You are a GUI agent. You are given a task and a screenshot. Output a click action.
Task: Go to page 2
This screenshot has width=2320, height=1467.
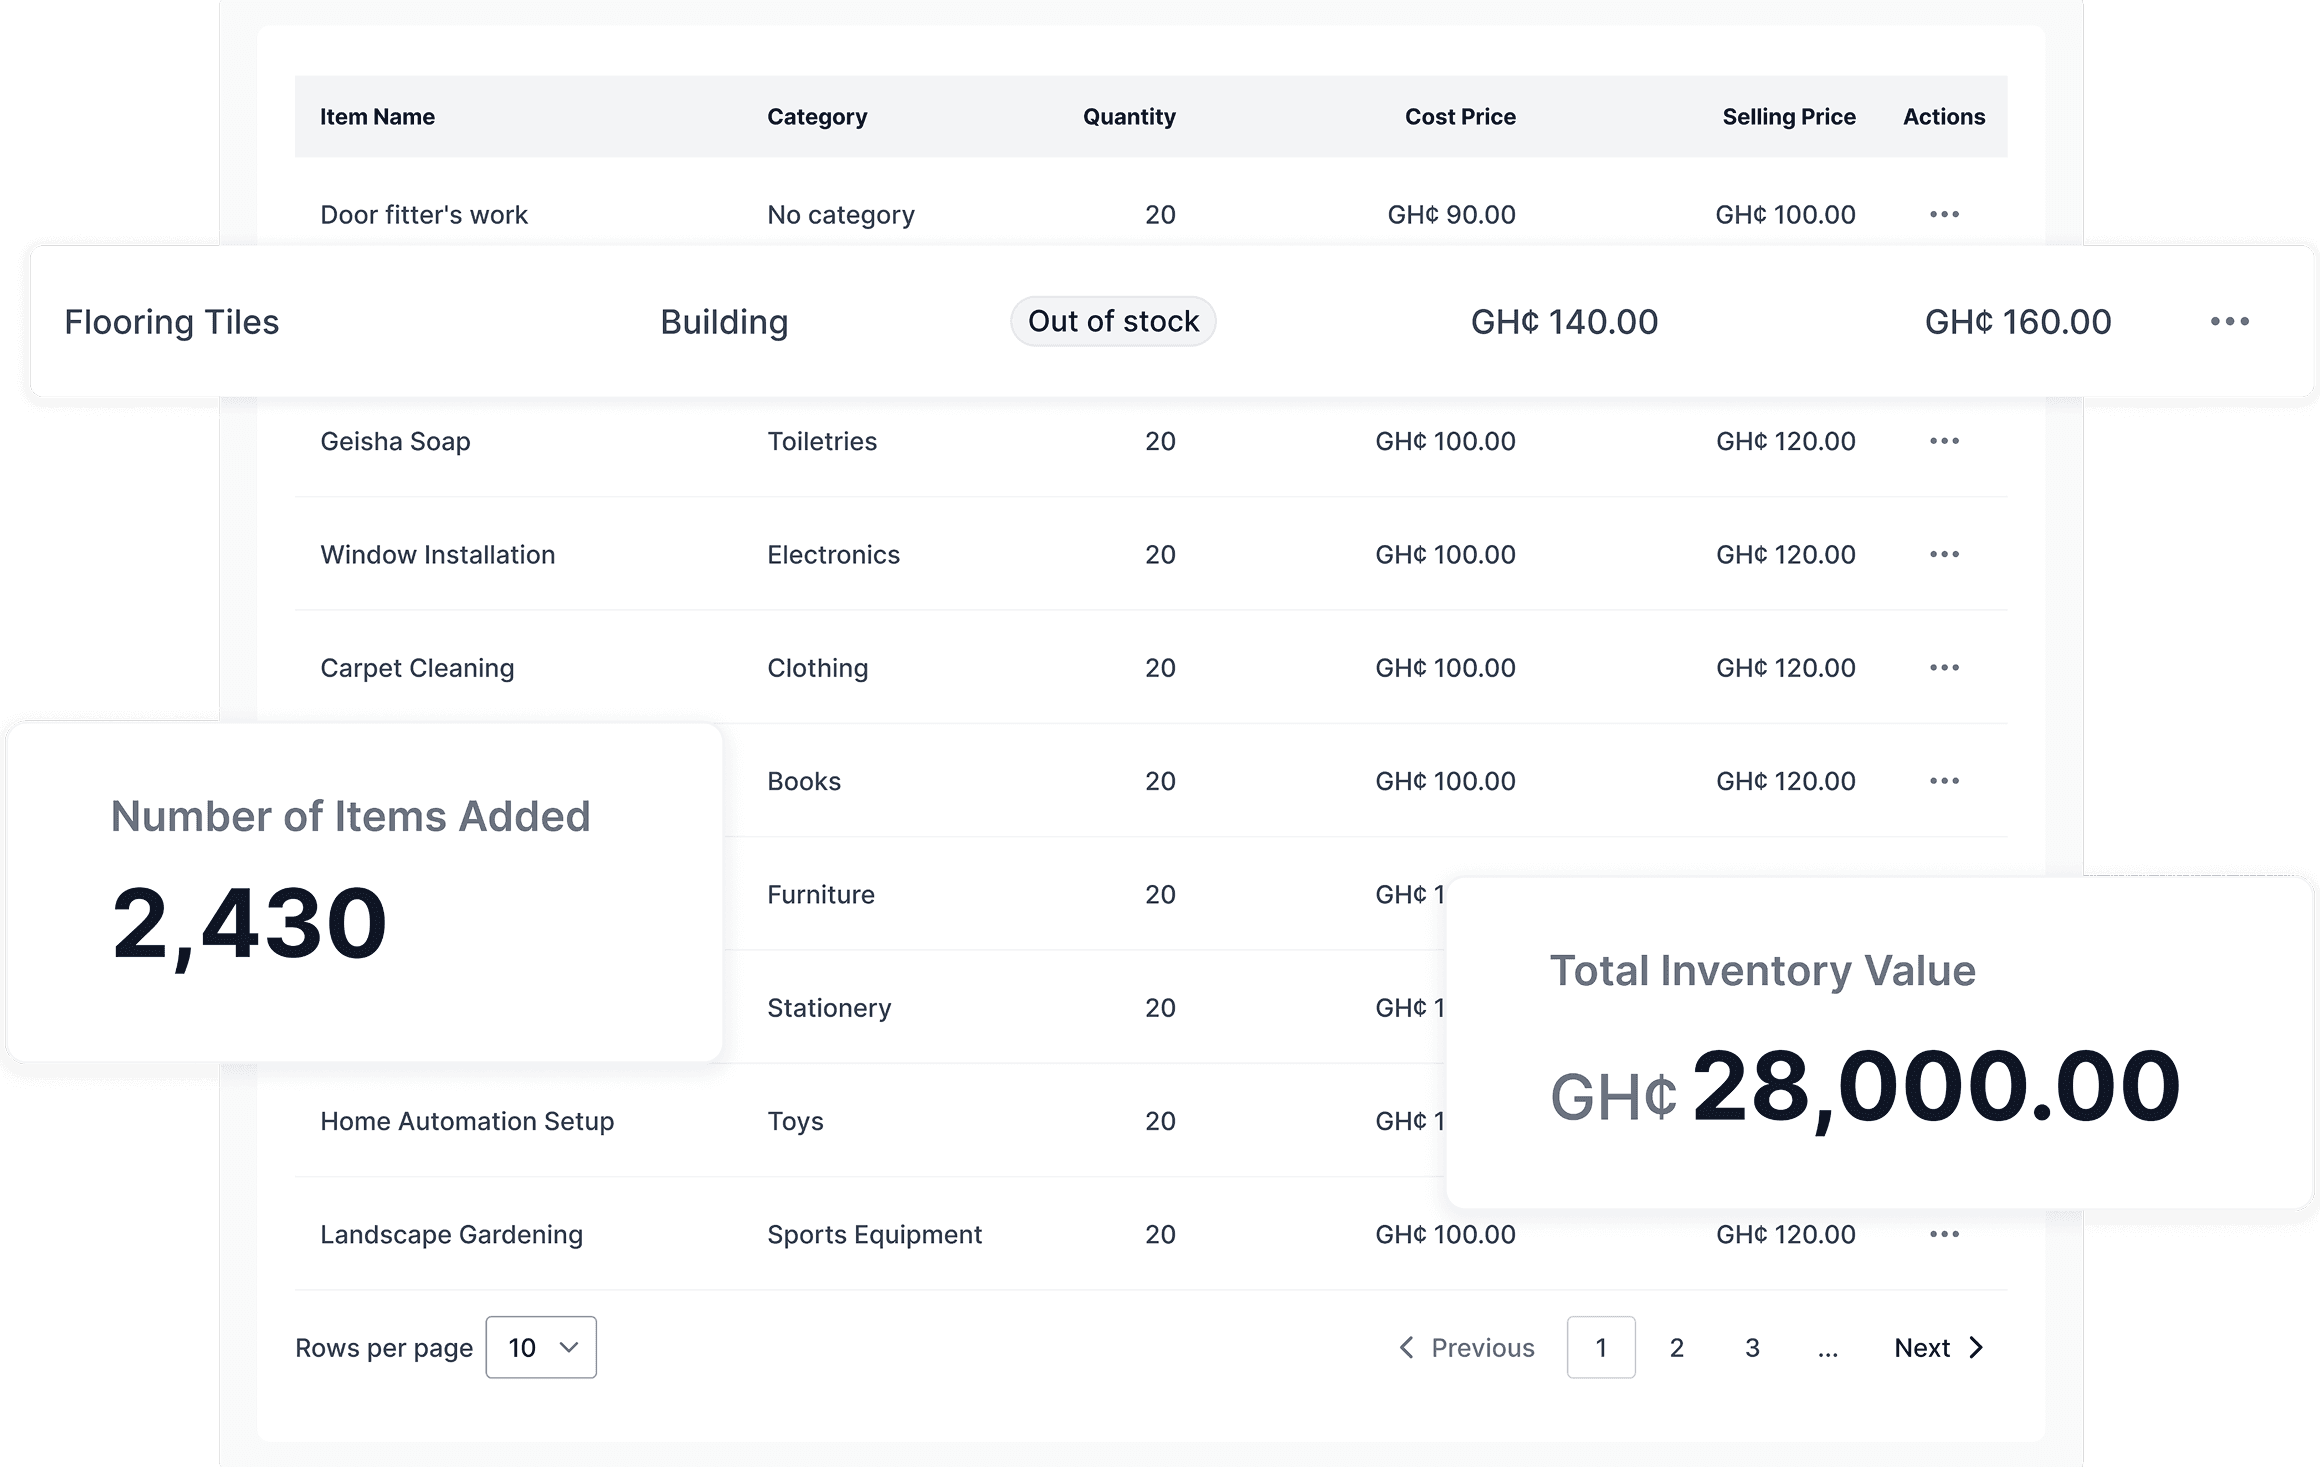pos(1676,1347)
